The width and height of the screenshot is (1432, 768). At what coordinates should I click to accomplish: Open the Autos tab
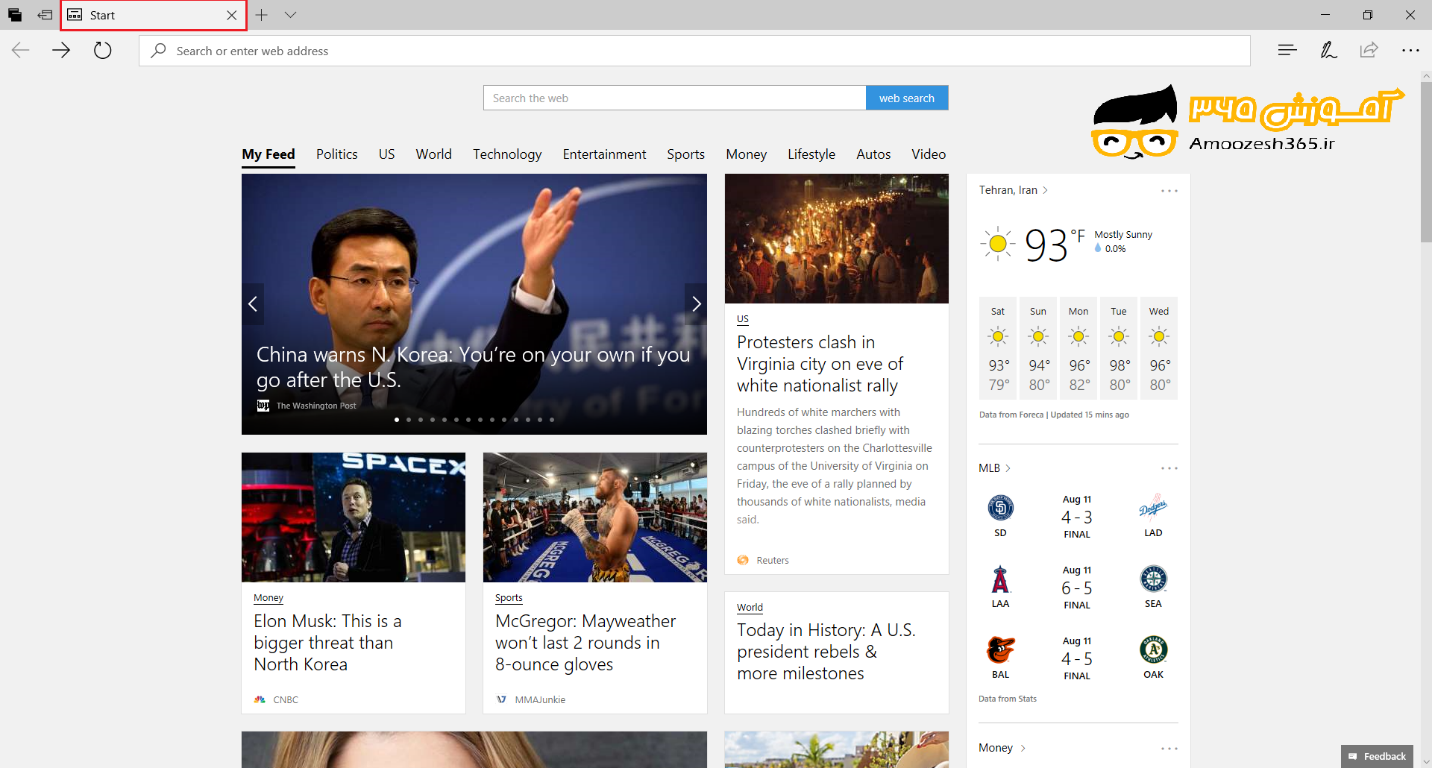pos(873,154)
